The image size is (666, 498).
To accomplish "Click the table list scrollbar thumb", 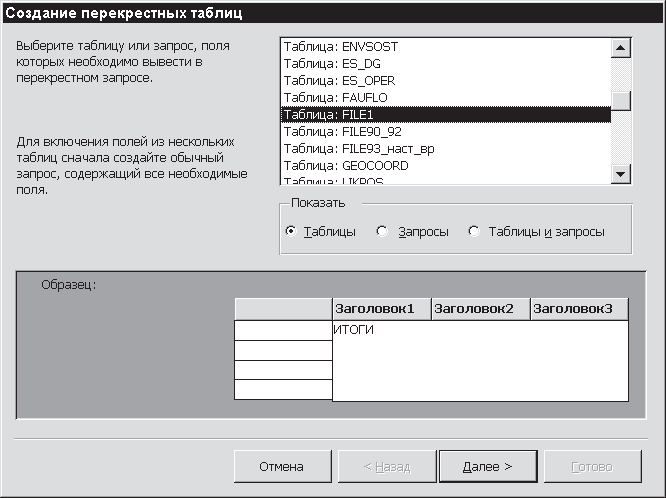I will point(621,100).
